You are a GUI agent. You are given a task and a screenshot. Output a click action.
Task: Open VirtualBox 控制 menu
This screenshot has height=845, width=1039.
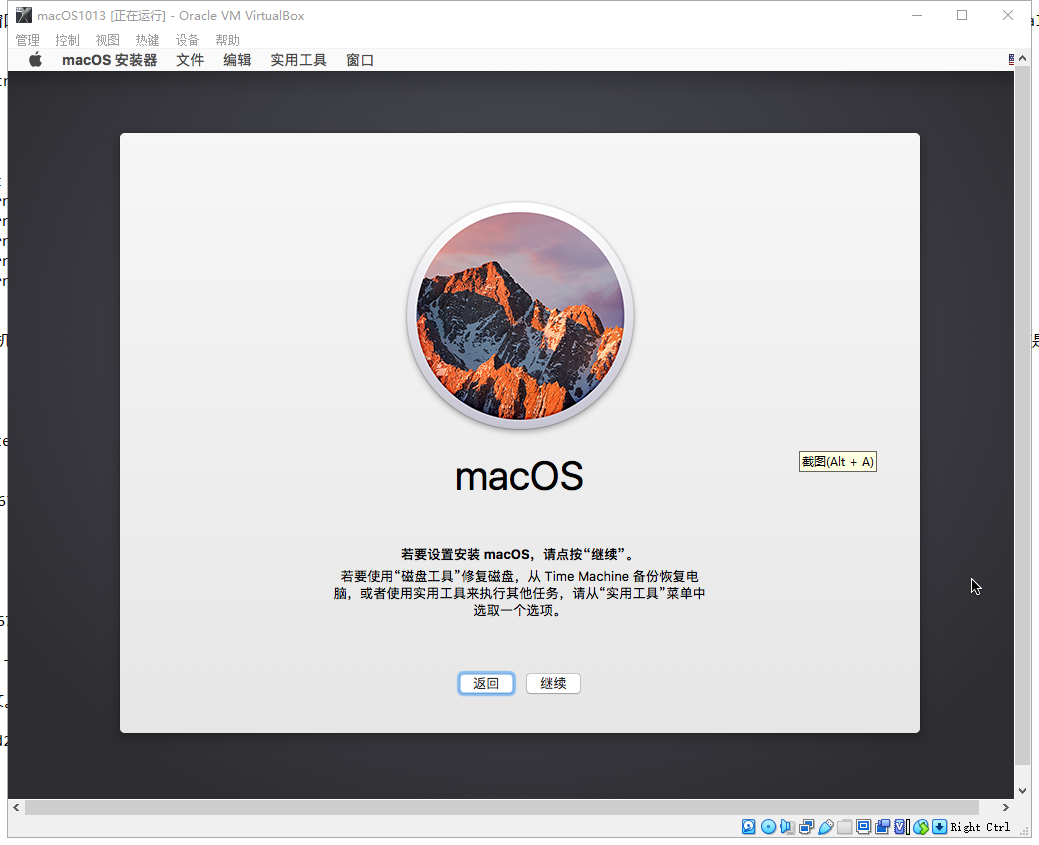click(x=68, y=40)
